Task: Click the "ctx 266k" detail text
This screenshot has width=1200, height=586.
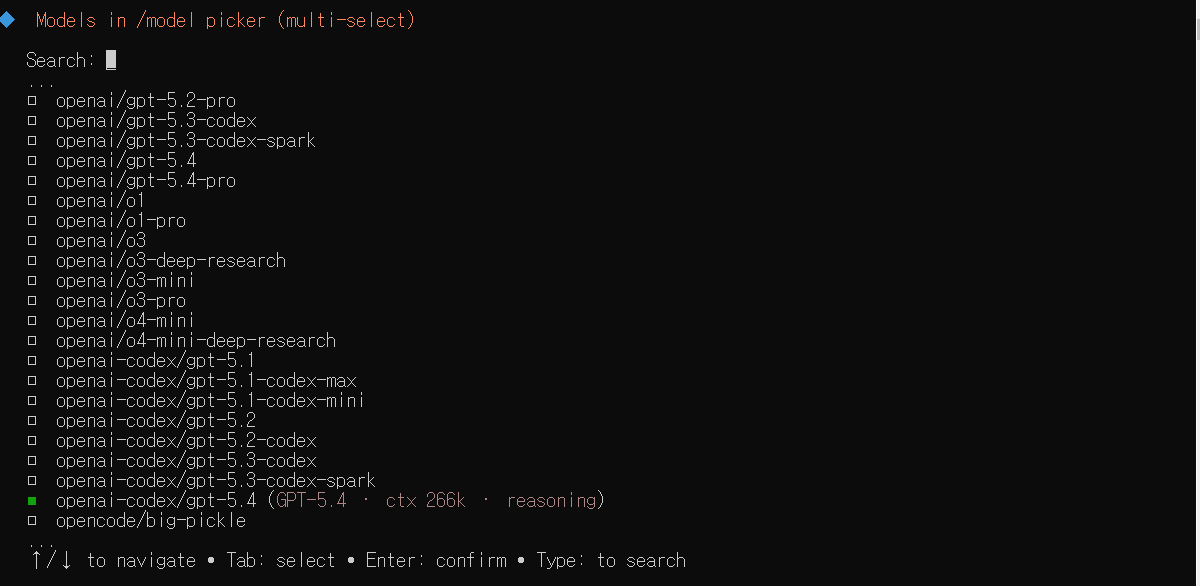Action: [x=425, y=501]
